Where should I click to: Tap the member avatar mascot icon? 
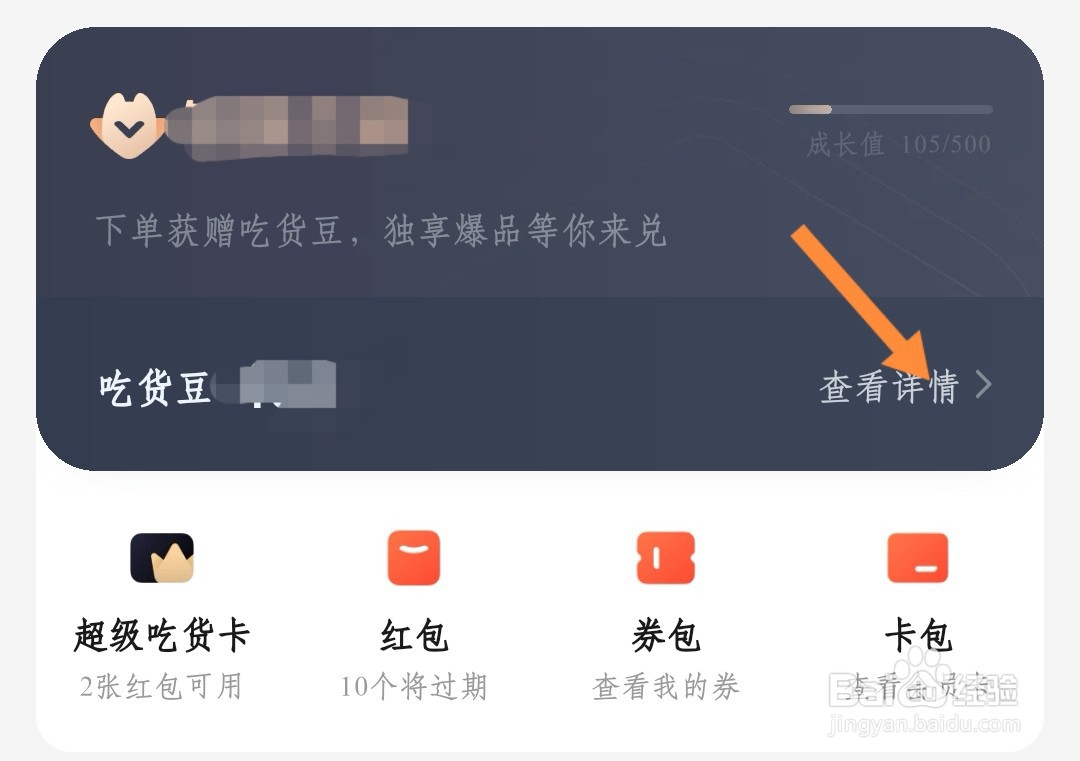pos(129,126)
